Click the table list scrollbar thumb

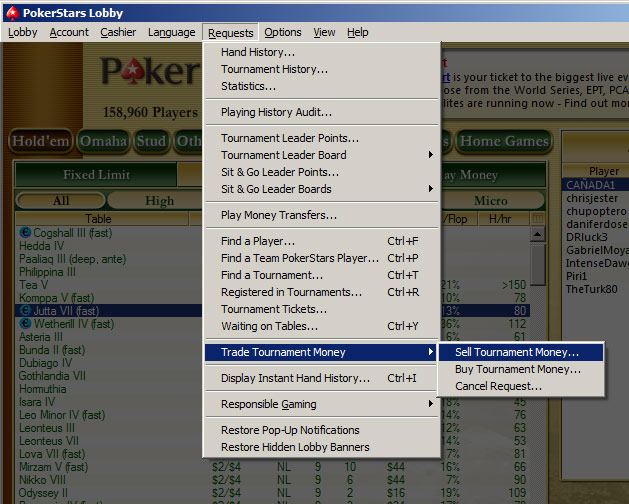tap(538, 265)
